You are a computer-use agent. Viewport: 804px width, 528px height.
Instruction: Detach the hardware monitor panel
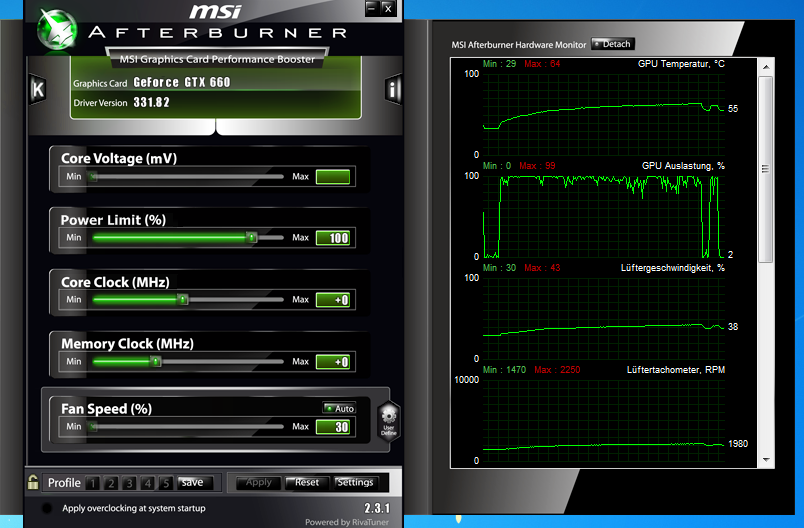[613, 44]
